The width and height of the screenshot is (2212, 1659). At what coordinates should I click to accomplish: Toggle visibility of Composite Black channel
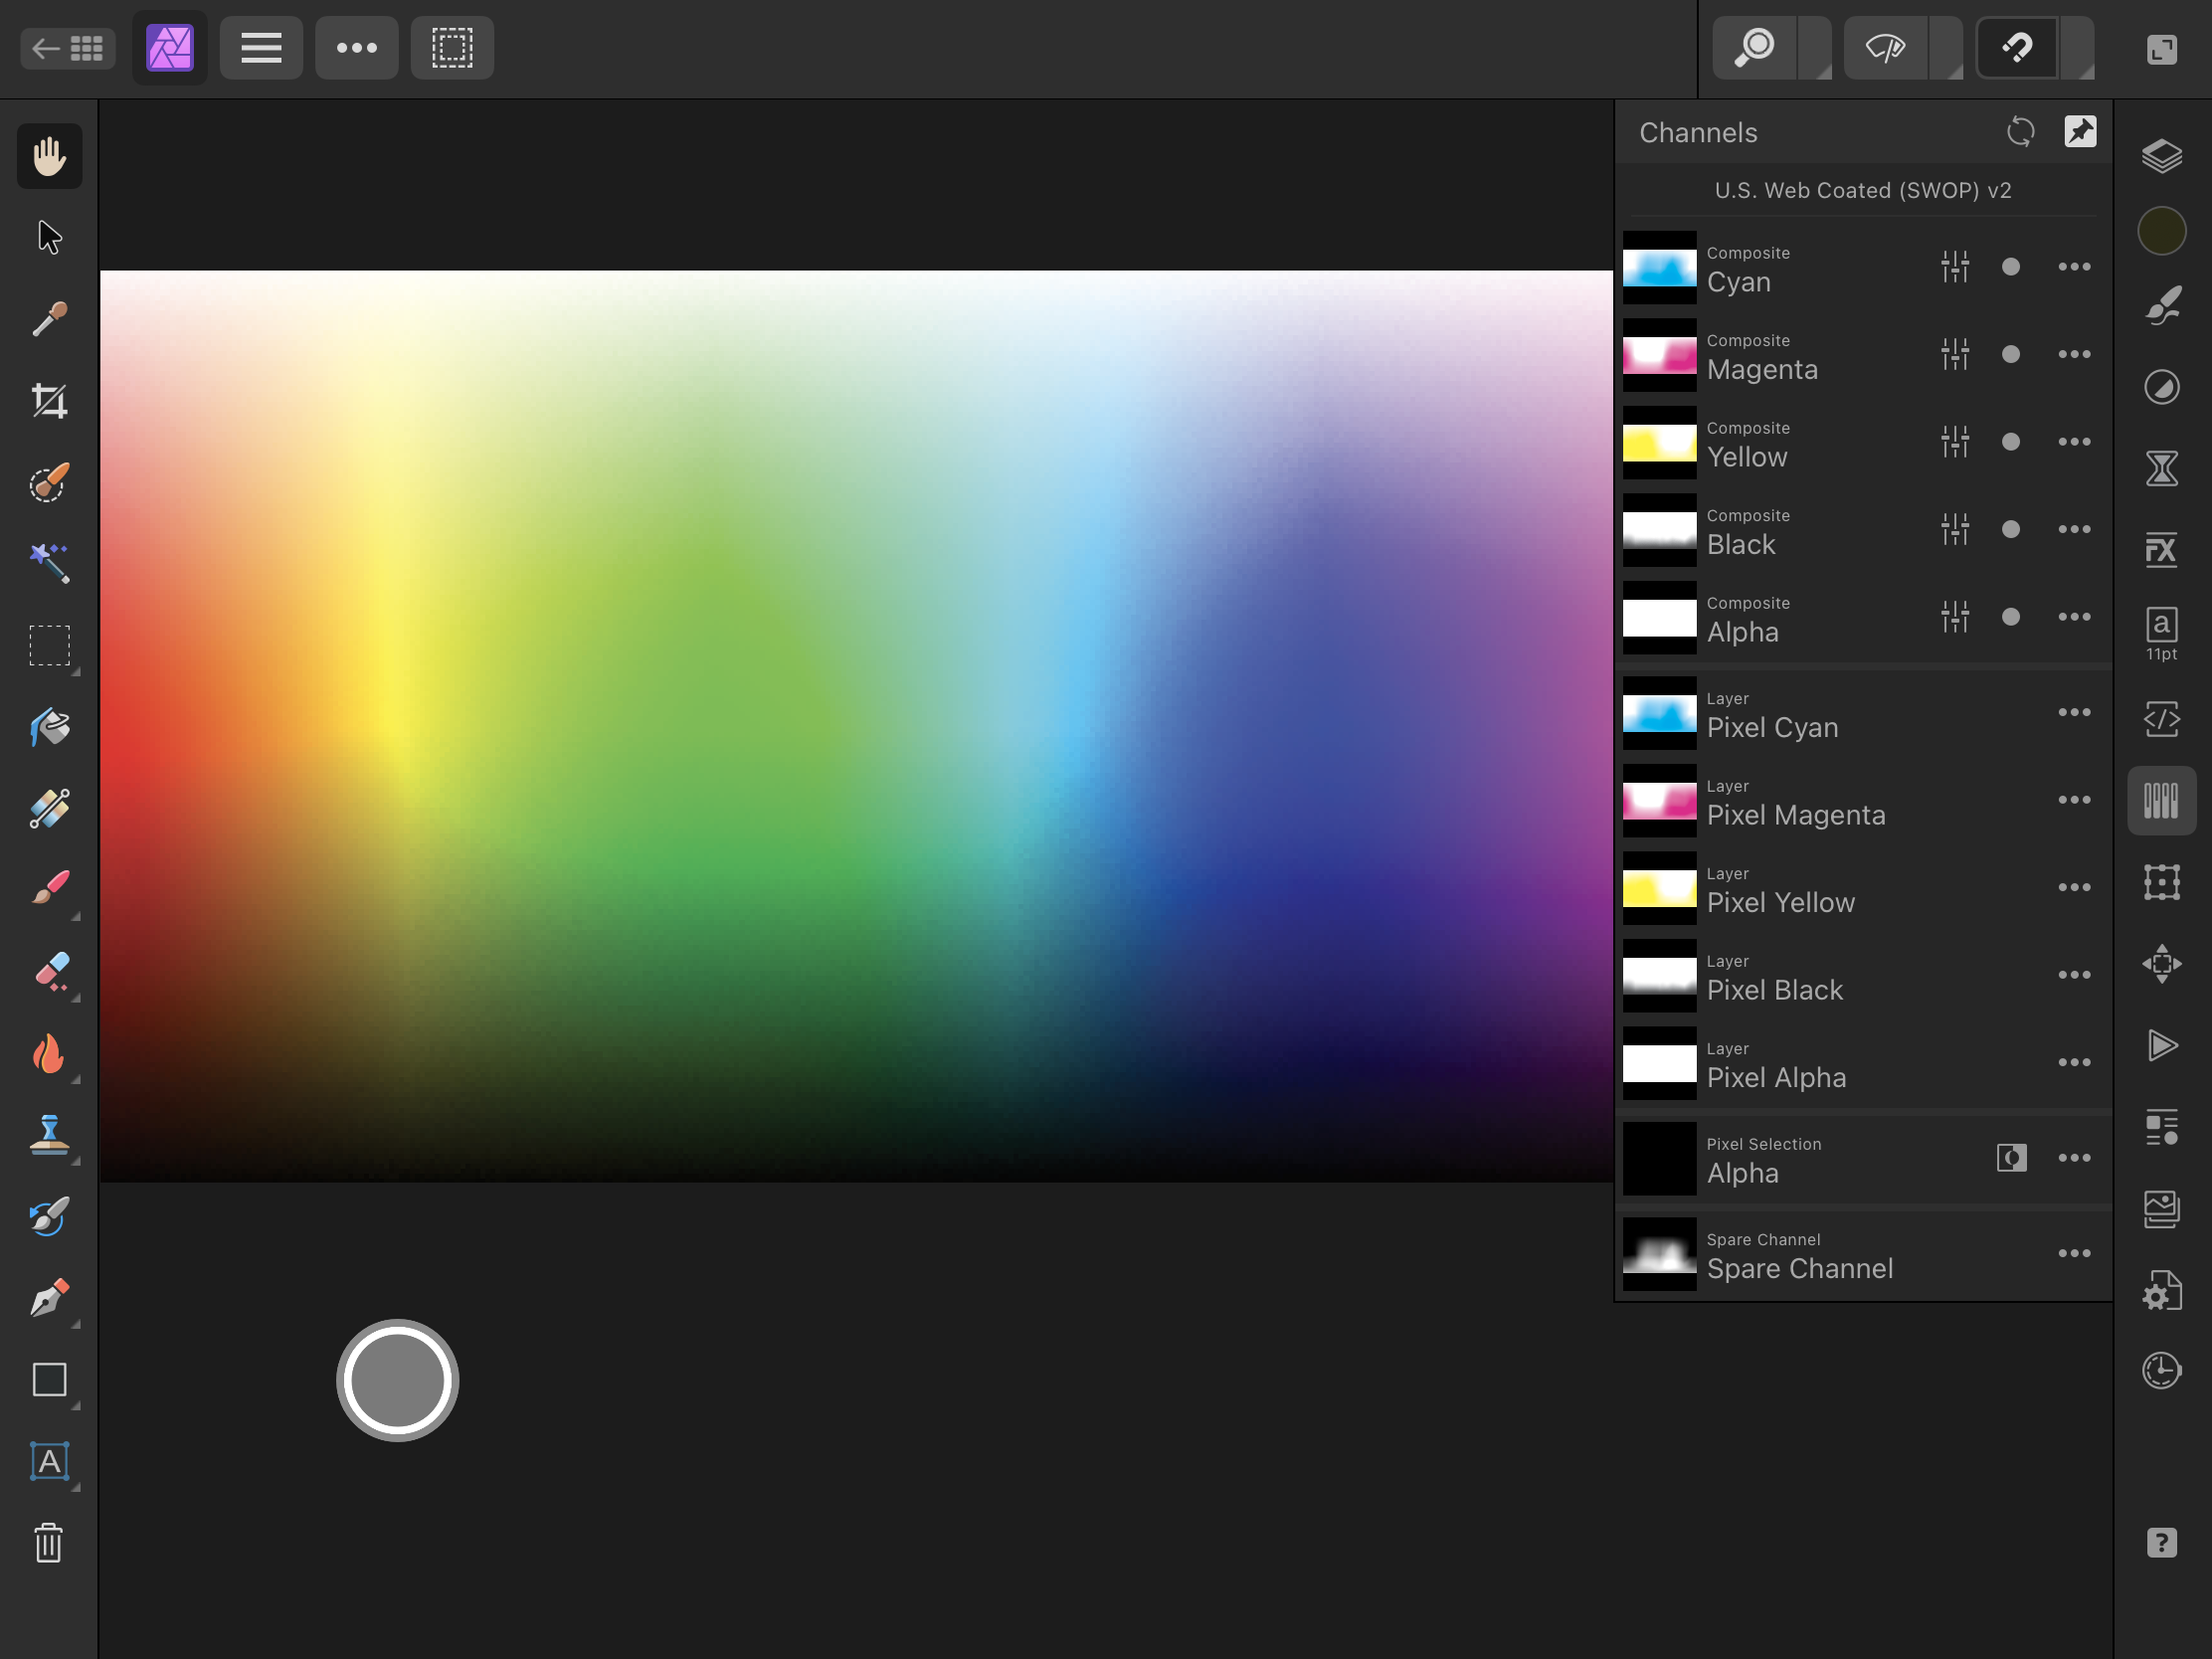2010,529
